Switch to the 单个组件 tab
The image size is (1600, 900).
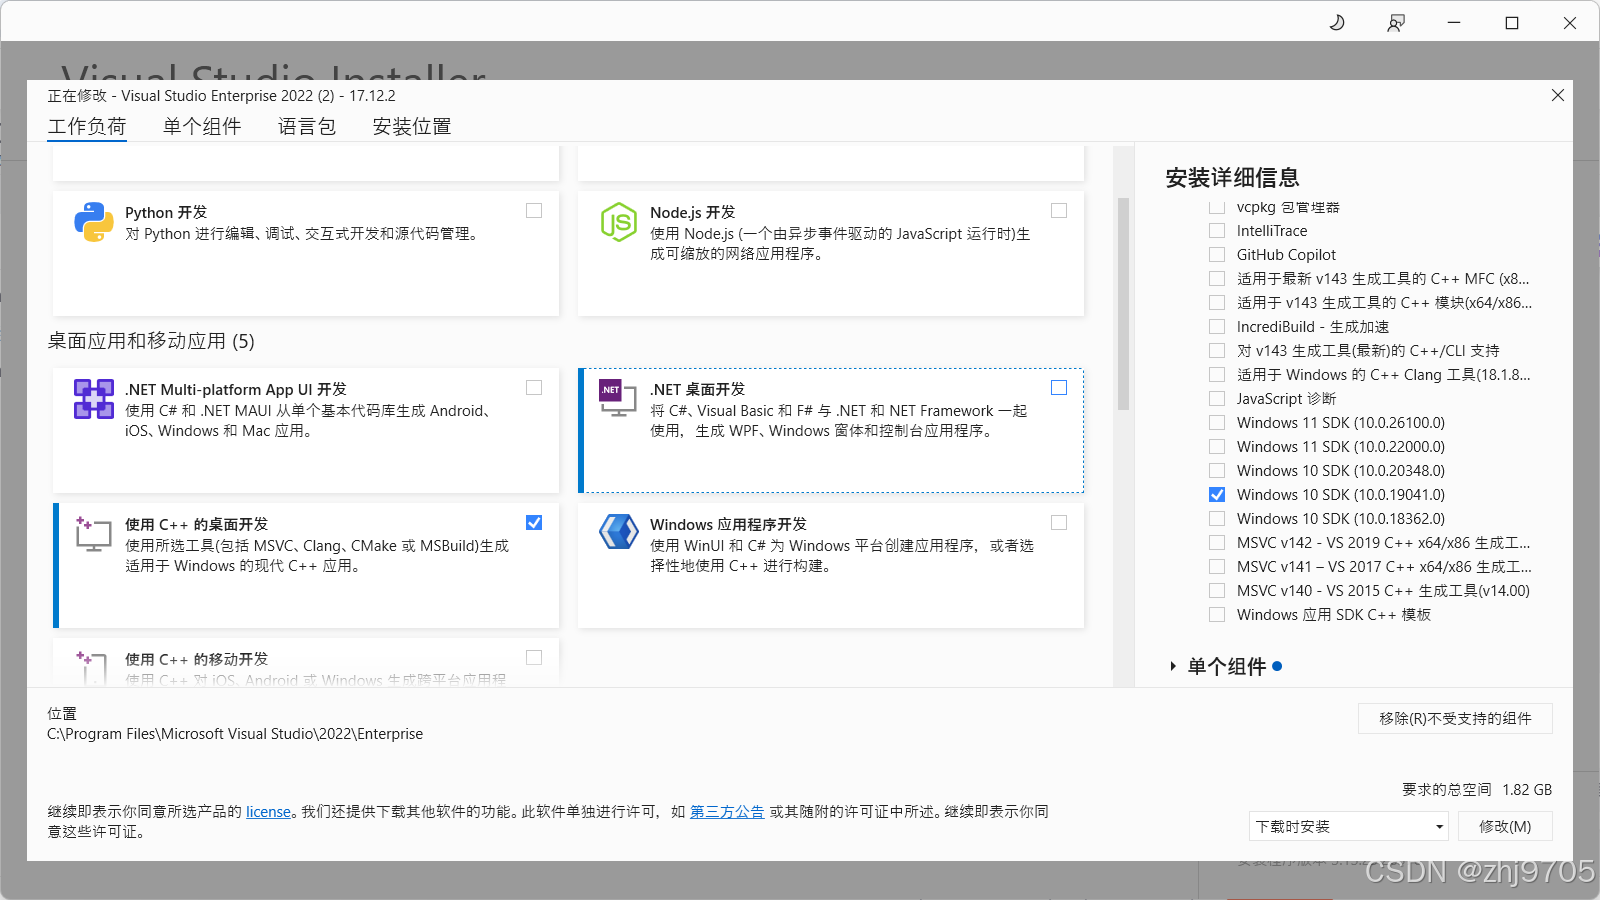coord(202,127)
